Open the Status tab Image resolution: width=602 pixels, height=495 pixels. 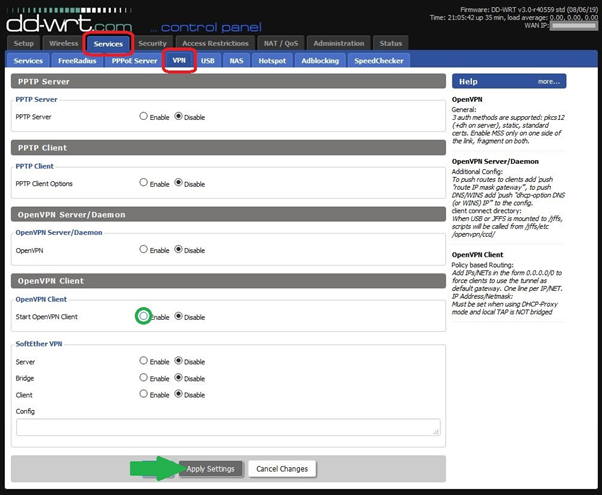(x=391, y=44)
